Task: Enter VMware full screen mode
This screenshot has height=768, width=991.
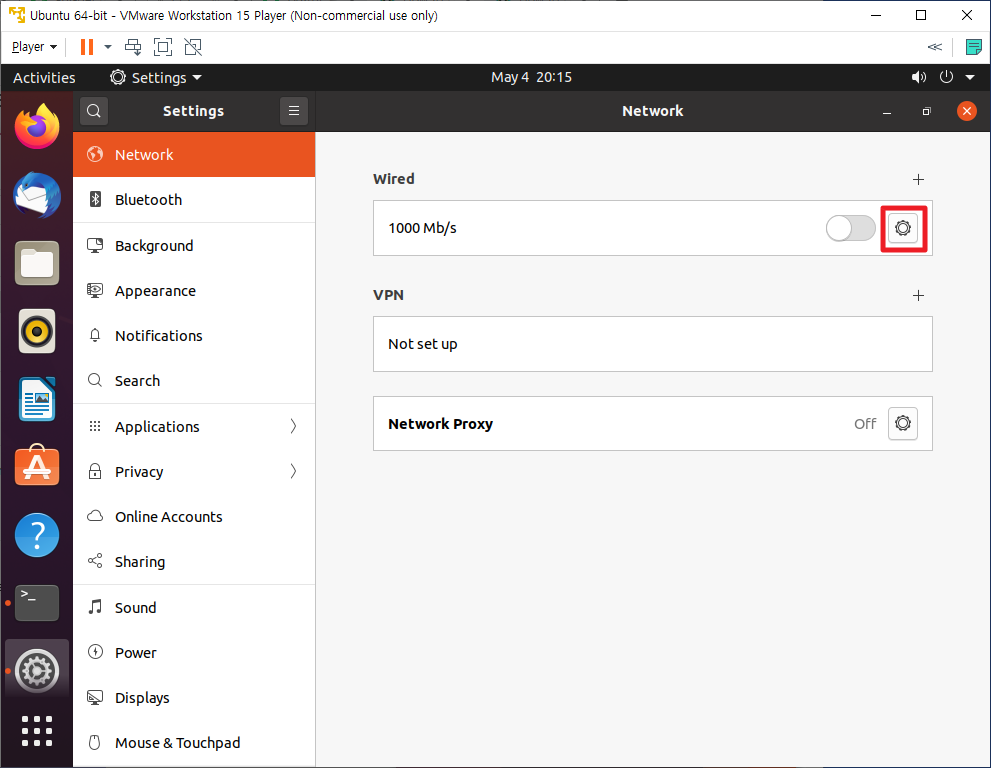Action: click(163, 47)
